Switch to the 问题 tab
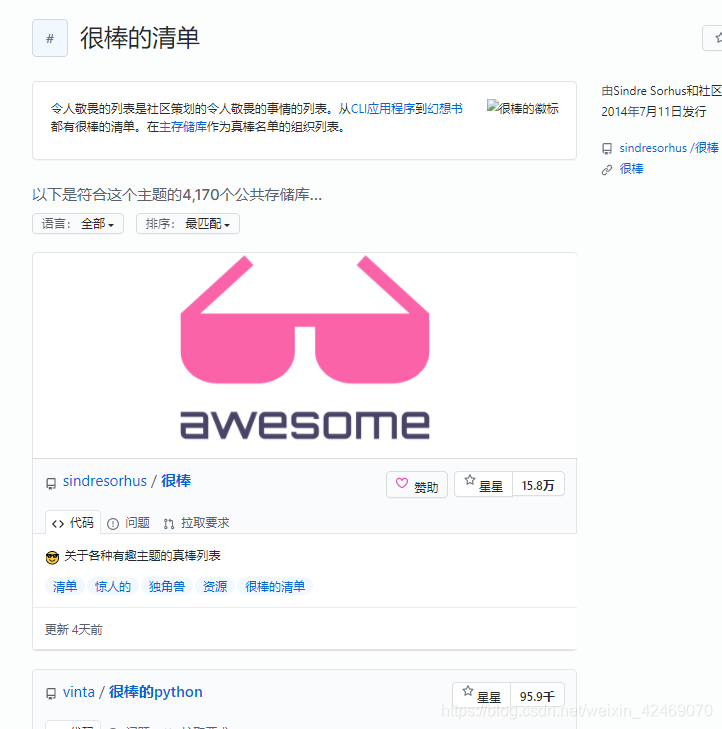 [x=128, y=523]
